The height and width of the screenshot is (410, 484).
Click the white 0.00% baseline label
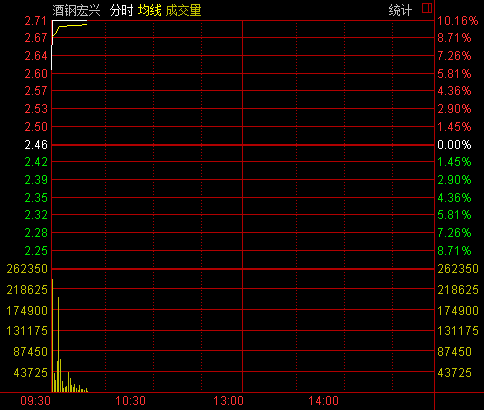tap(454, 145)
